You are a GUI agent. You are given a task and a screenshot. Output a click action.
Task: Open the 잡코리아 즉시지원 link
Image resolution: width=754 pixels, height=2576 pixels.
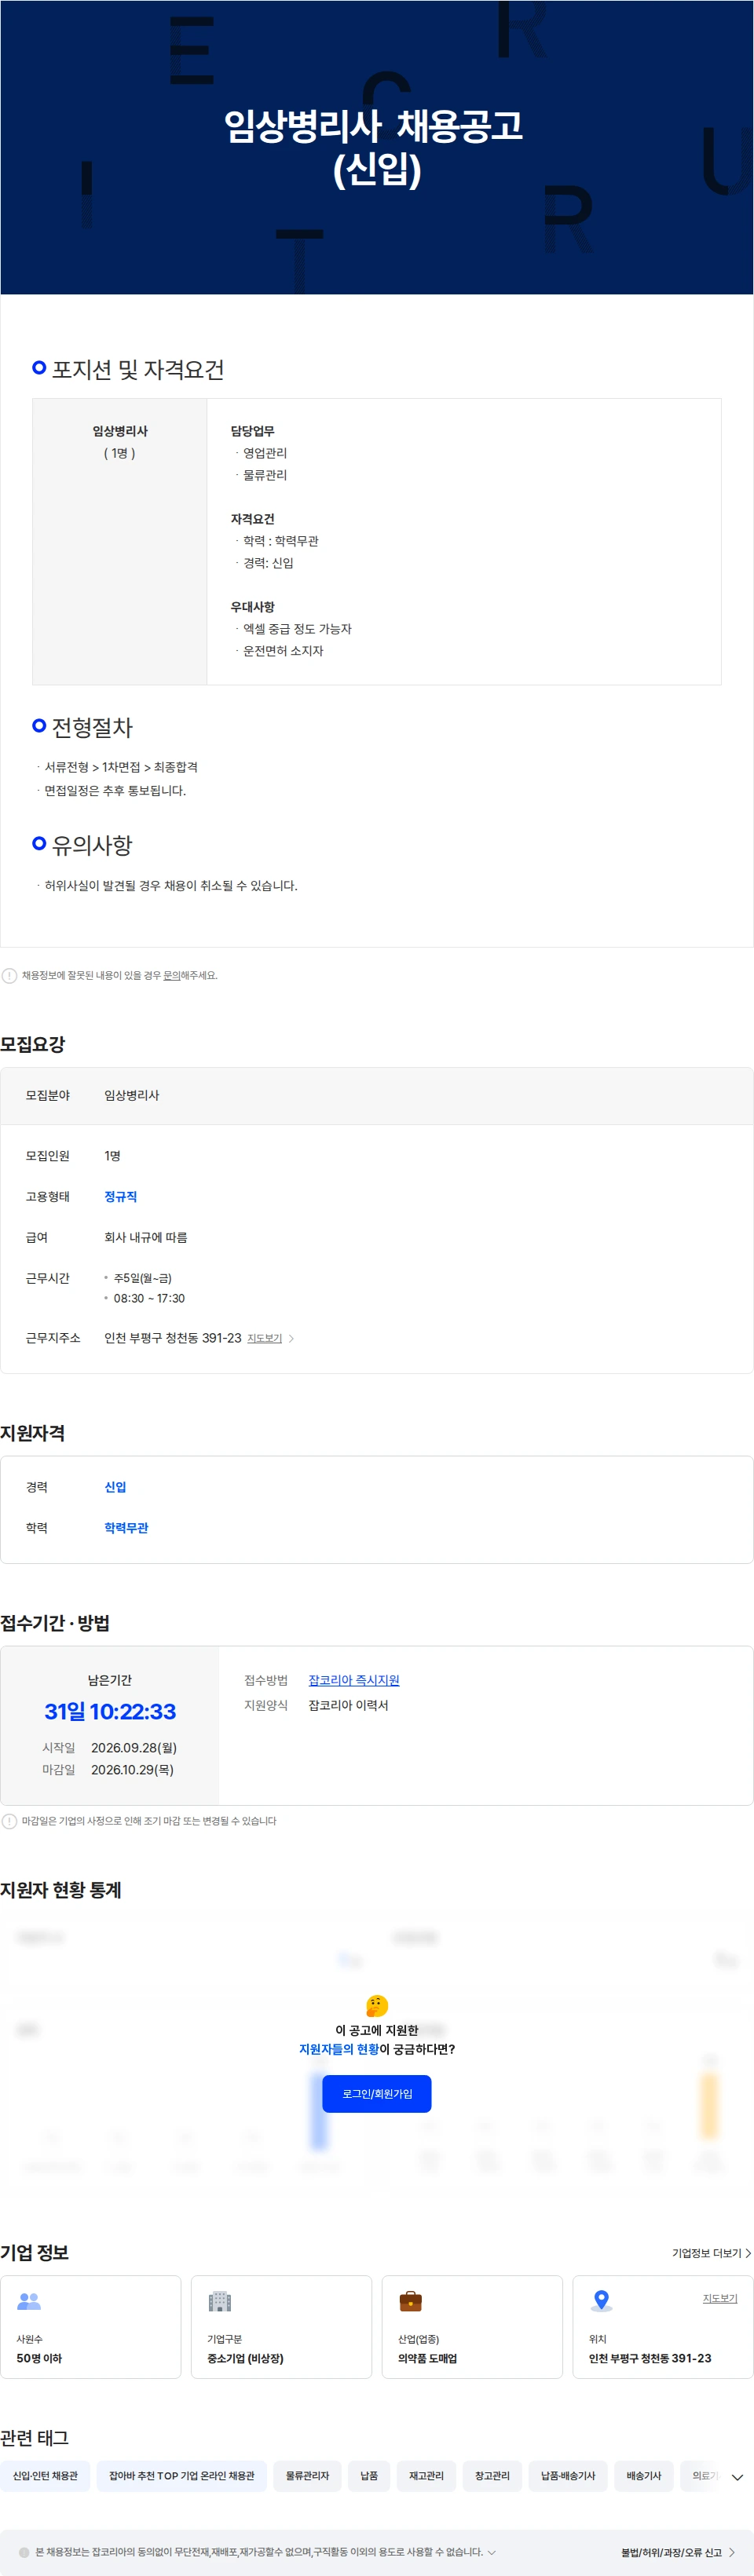pos(353,1680)
